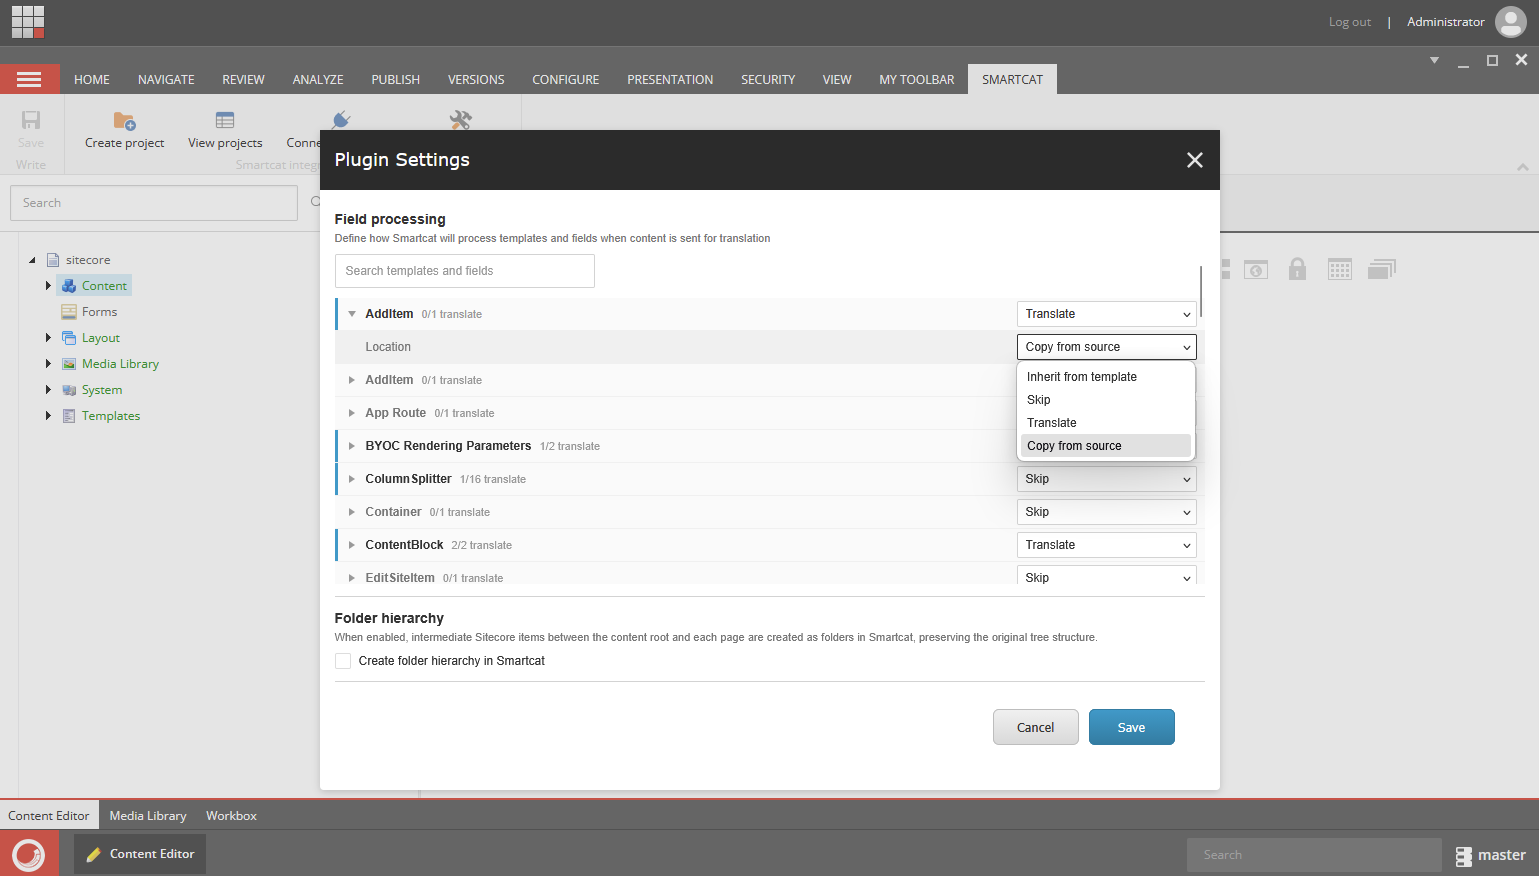Viewport: 1539px width, 876px height.
Task: Collapse the sitecore root tree node
Action: 32,260
